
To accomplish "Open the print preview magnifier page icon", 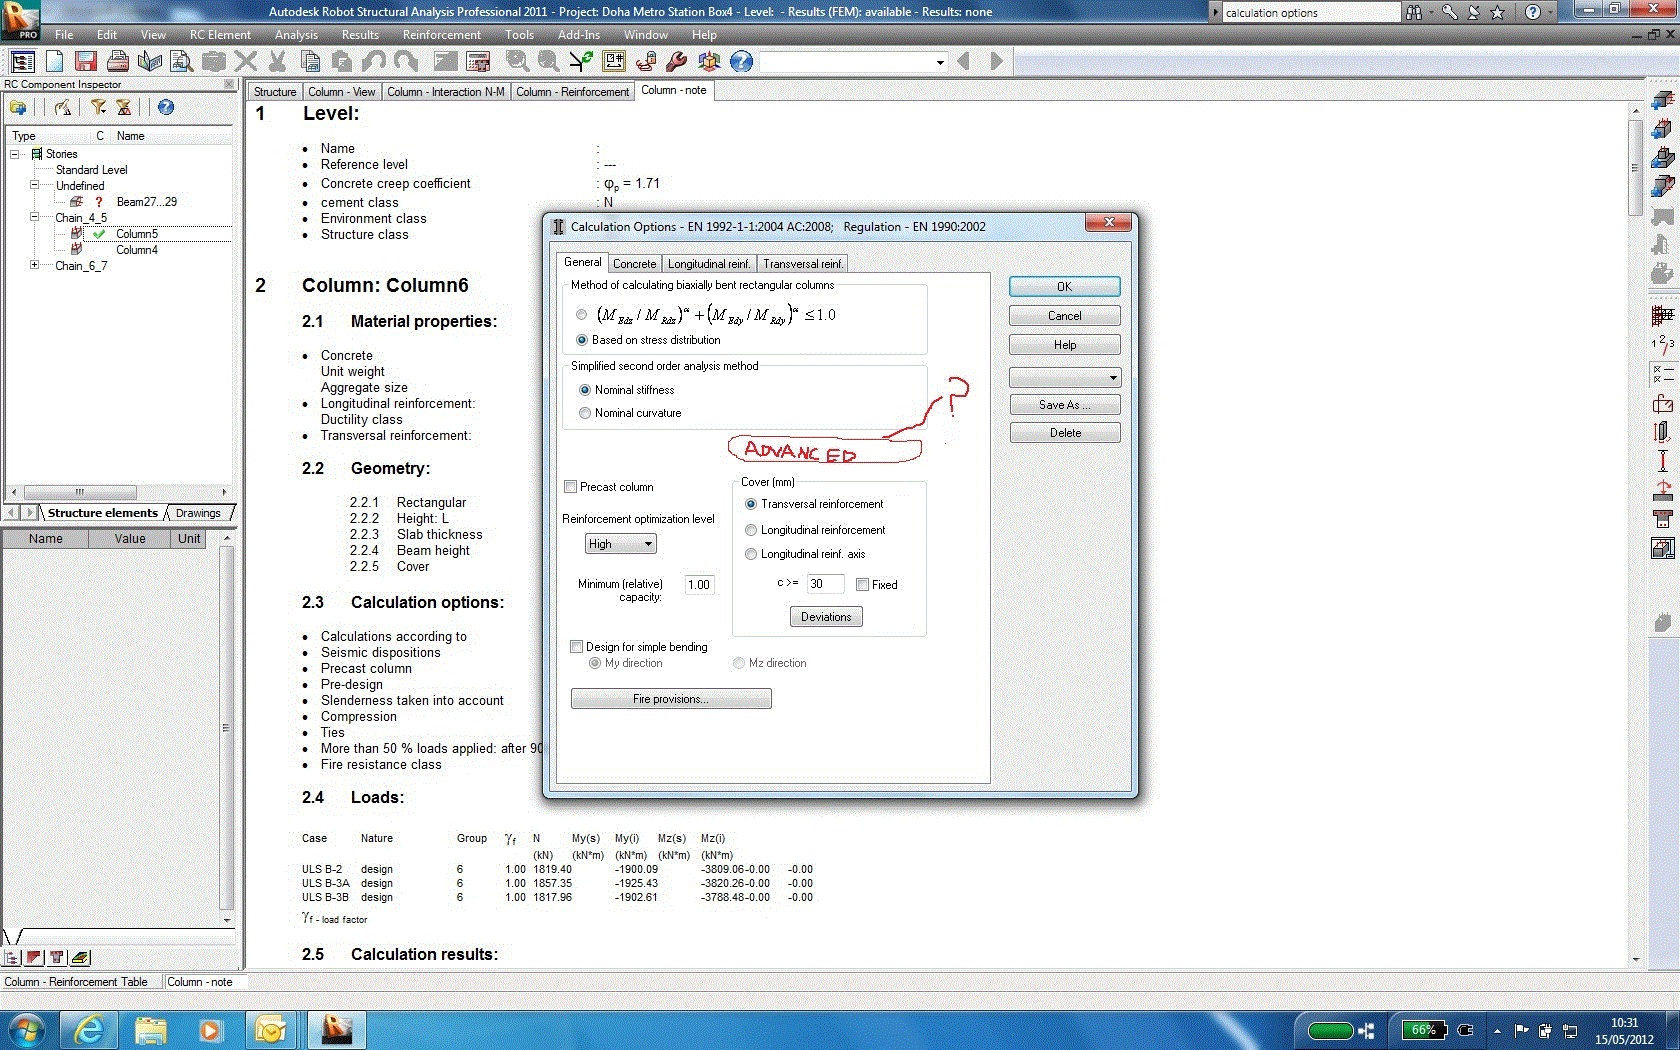I will coord(182,61).
